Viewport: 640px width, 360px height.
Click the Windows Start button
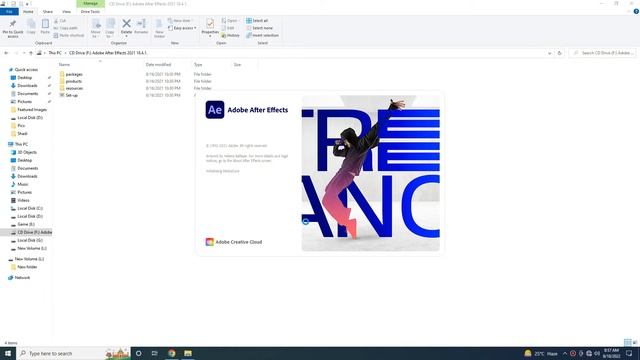[8, 353]
